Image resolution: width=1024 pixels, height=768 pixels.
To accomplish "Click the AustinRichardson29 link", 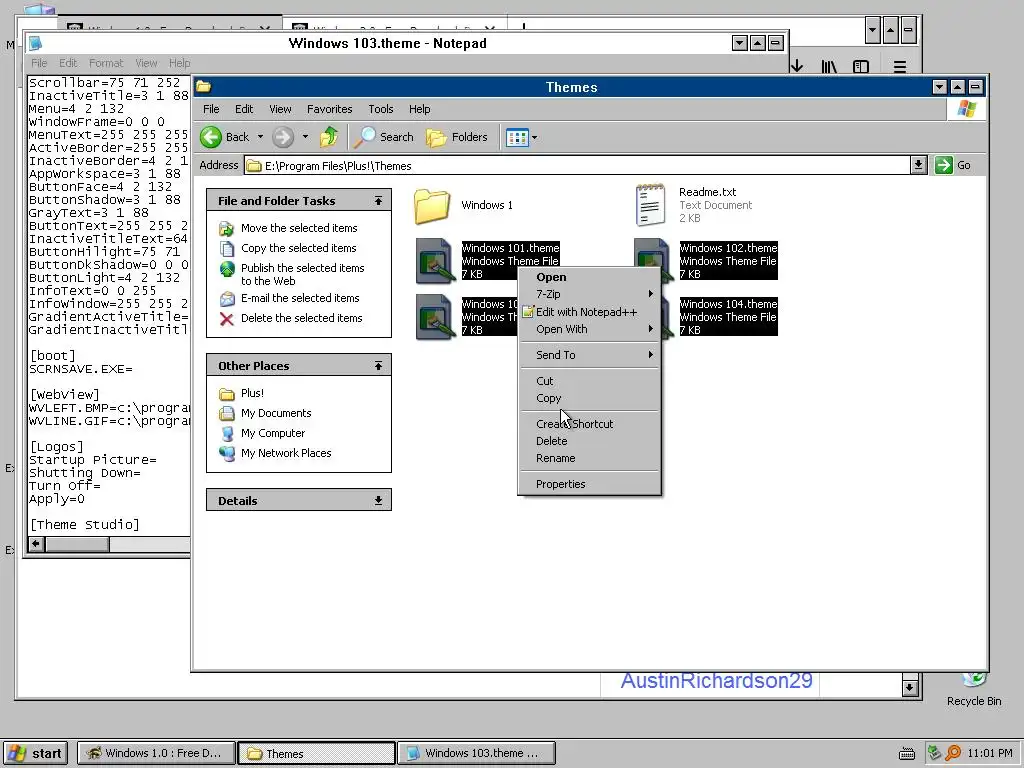I will 716,680.
